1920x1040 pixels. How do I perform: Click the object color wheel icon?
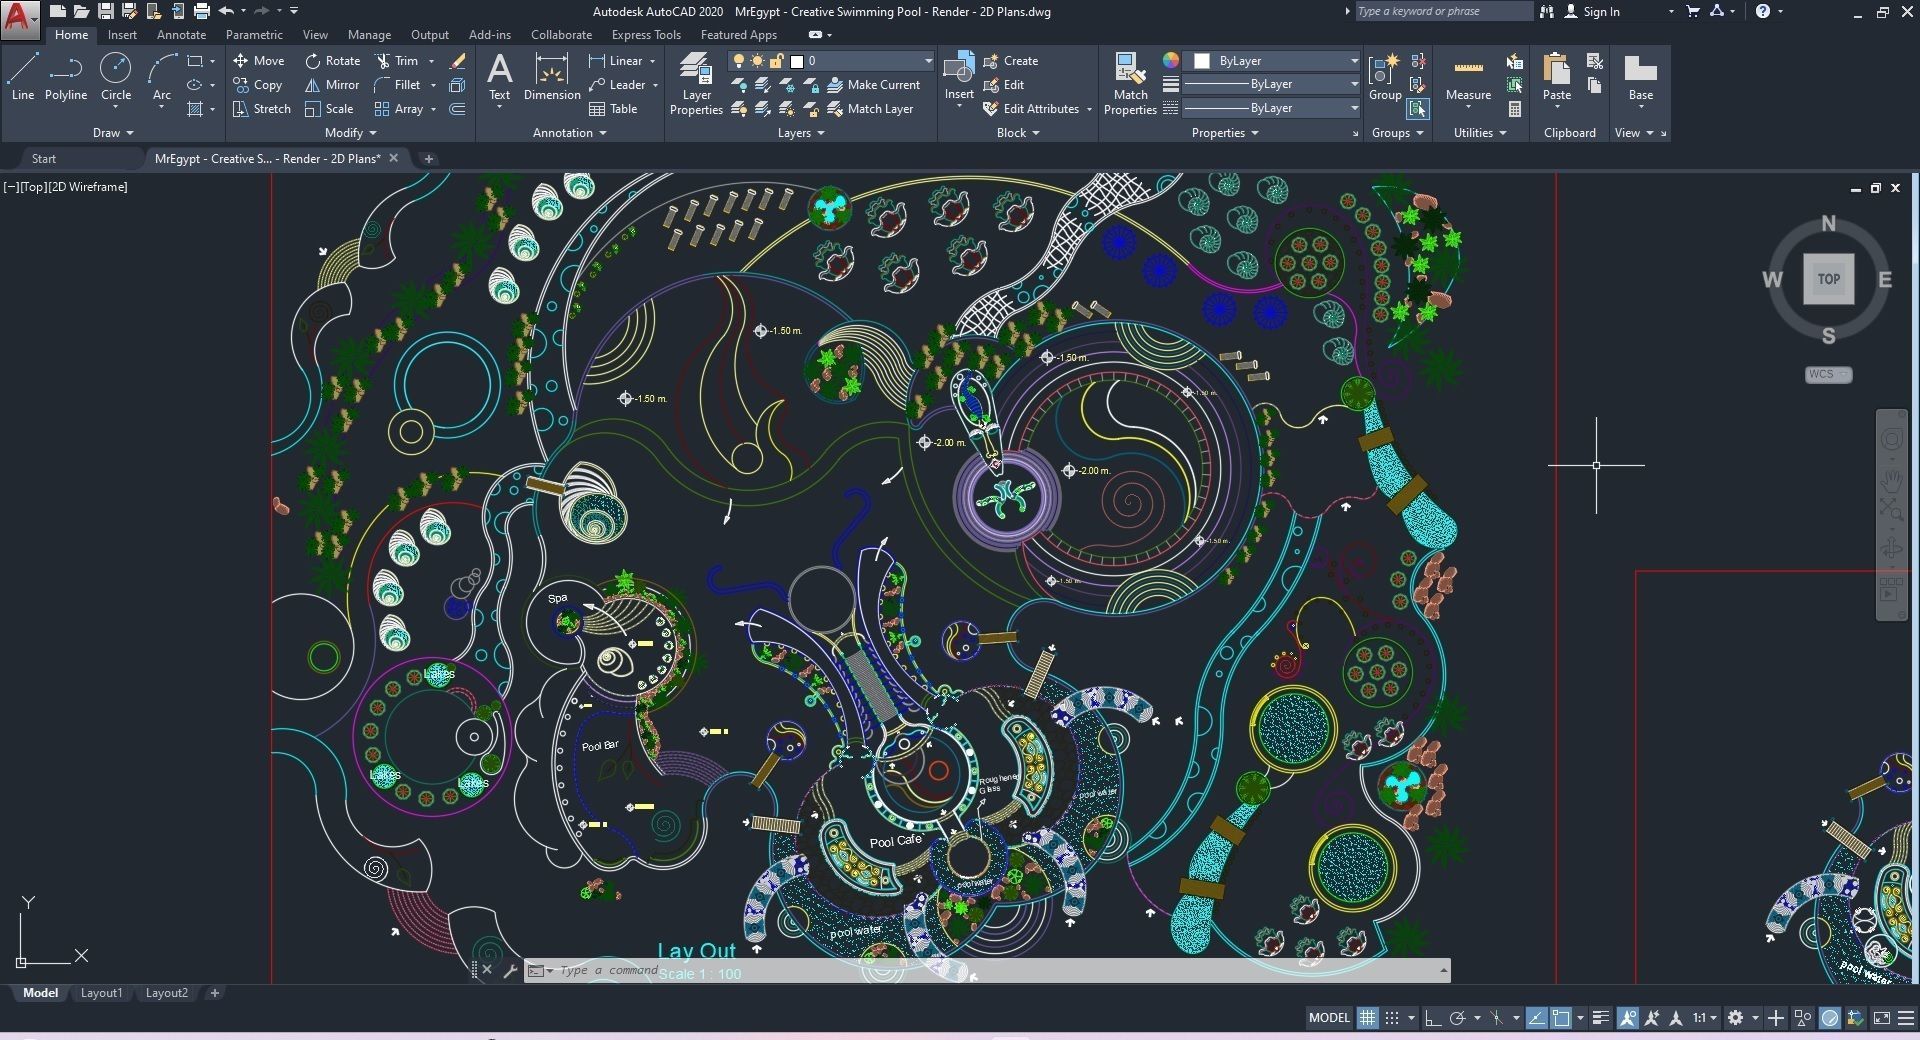point(1170,60)
